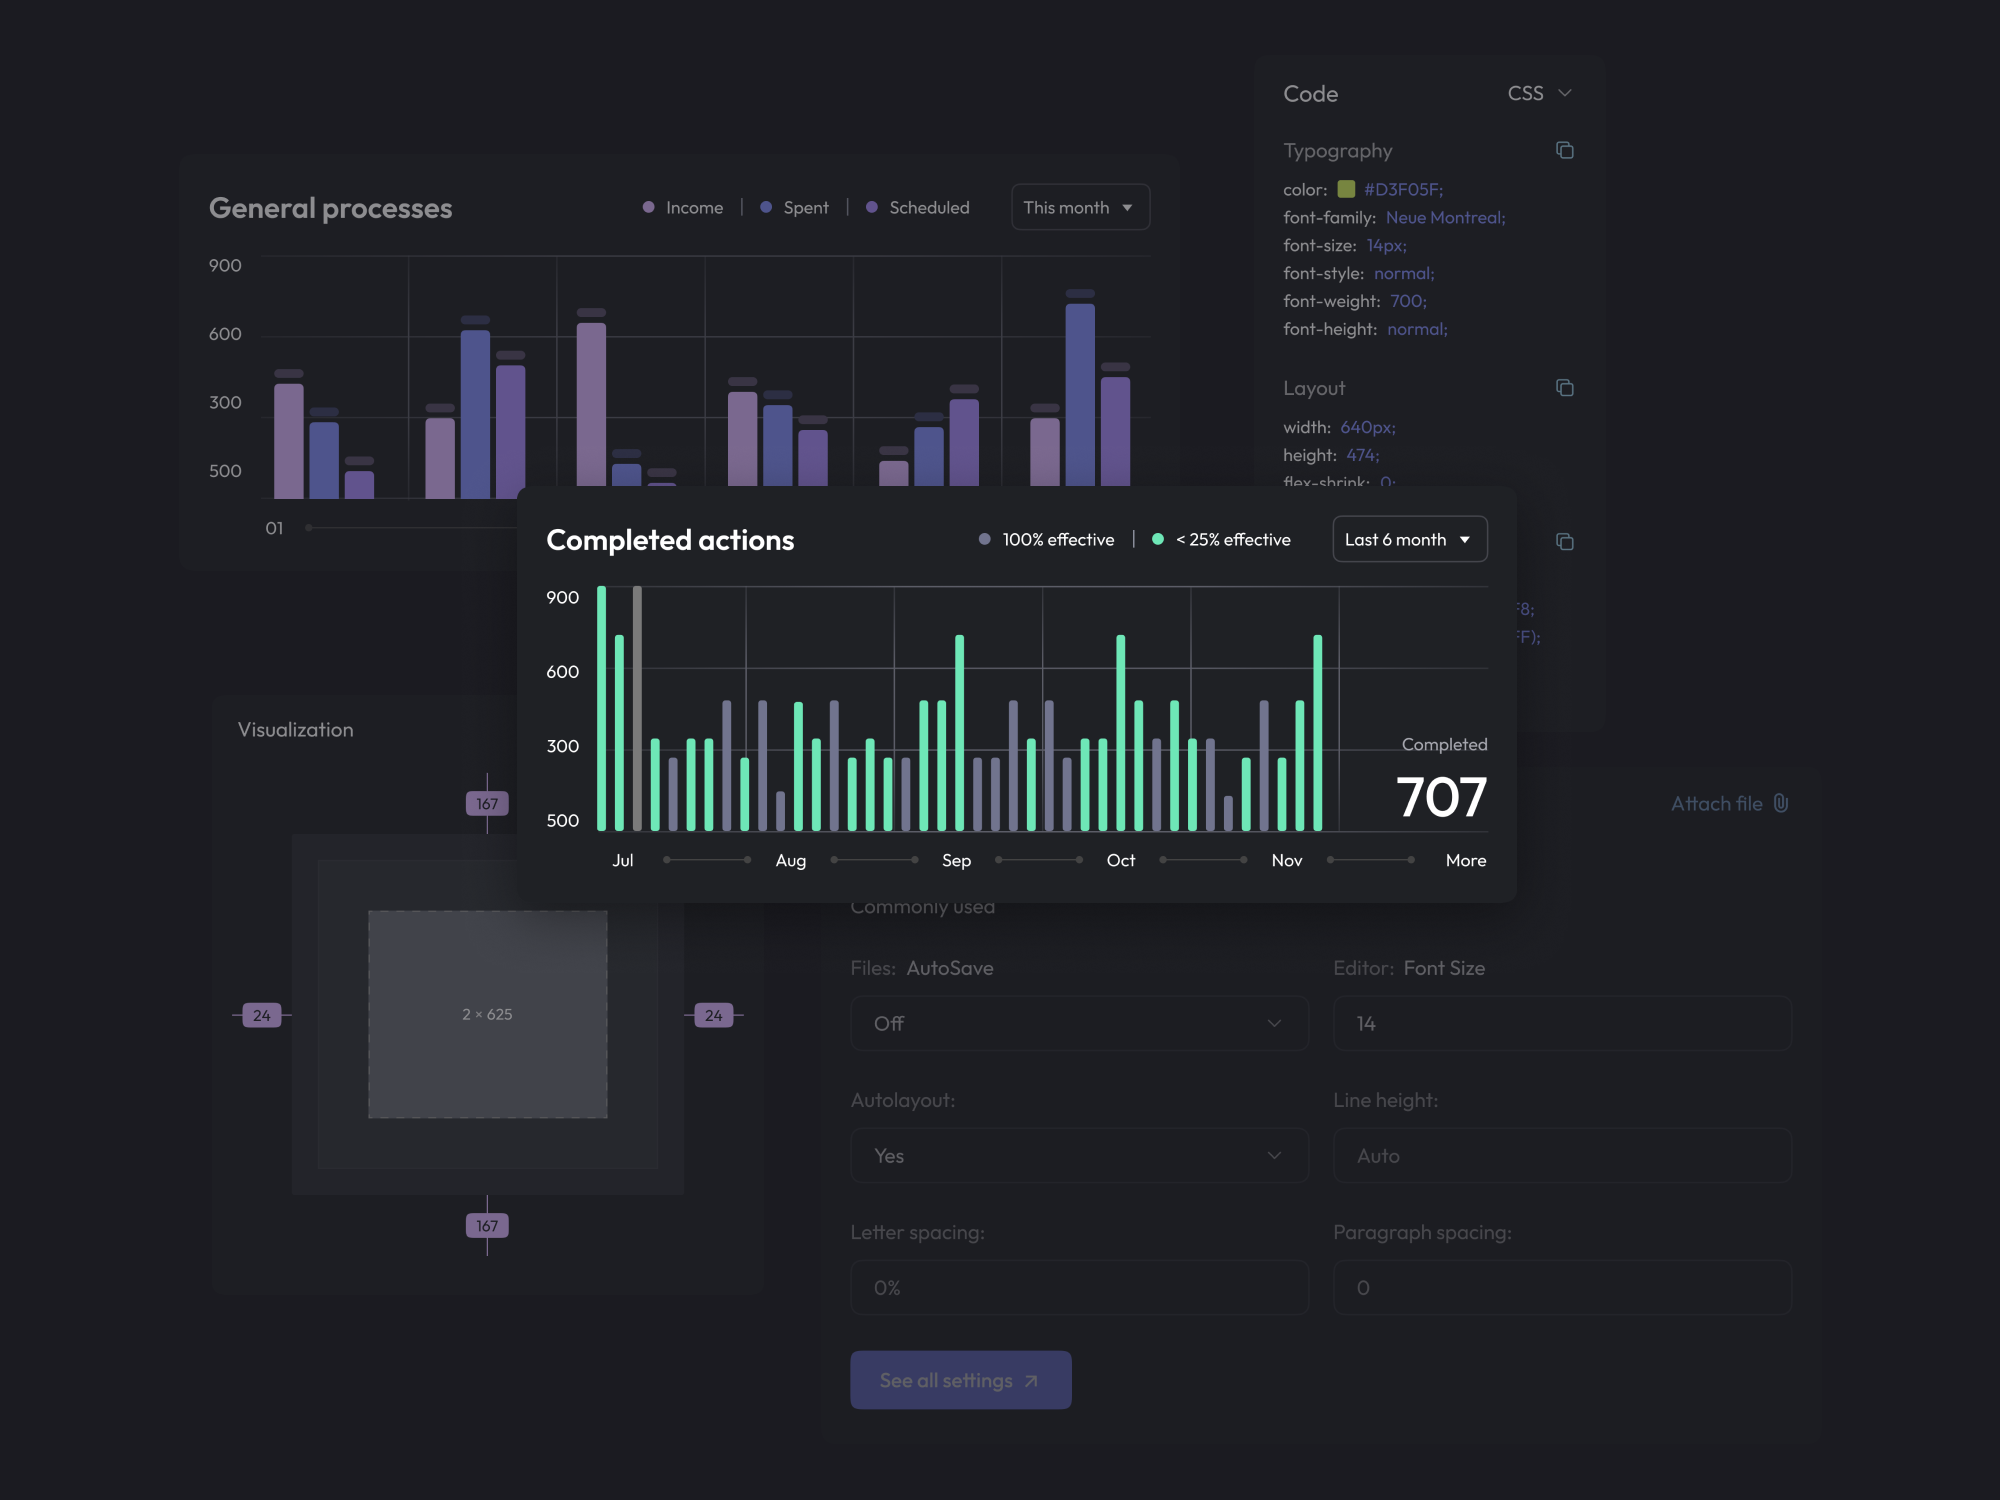Image resolution: width=2000 pixels, height=1500 pixels.
Task: Click the arrow icon in See all settings
Action: (x=1031, y=1381)
